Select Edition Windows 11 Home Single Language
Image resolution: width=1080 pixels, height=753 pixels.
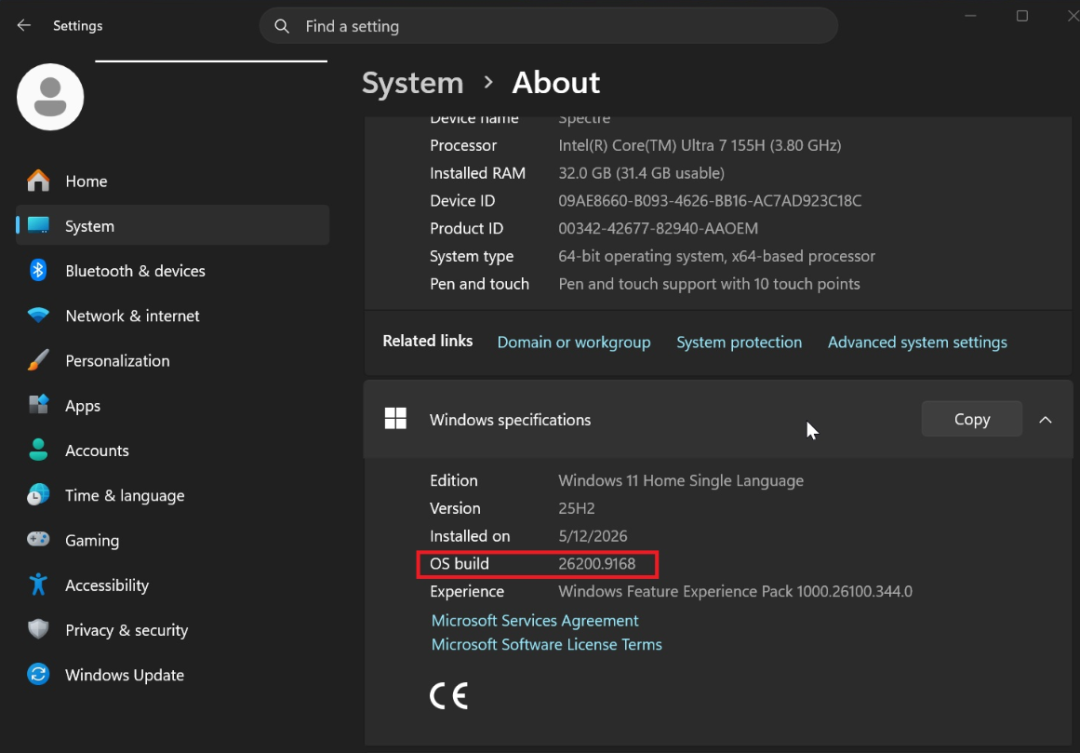coord(681,480)
